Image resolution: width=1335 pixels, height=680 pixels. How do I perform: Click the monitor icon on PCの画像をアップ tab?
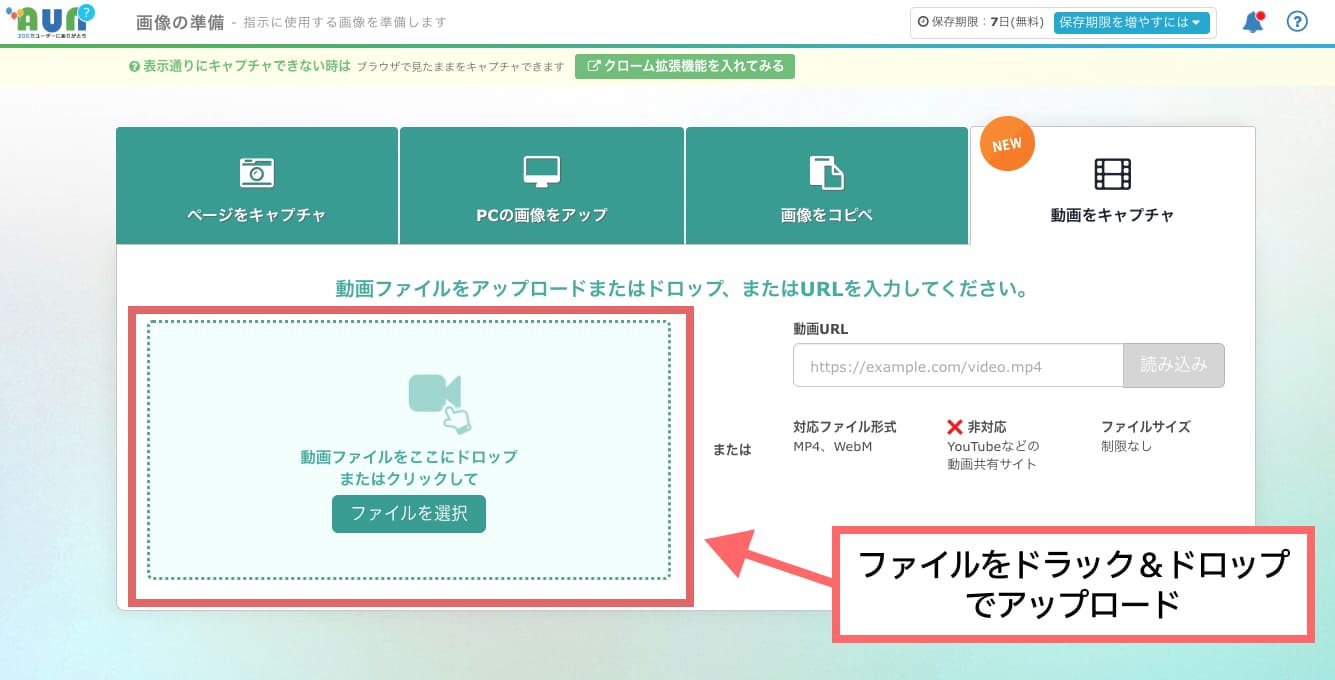pos(541,170)
